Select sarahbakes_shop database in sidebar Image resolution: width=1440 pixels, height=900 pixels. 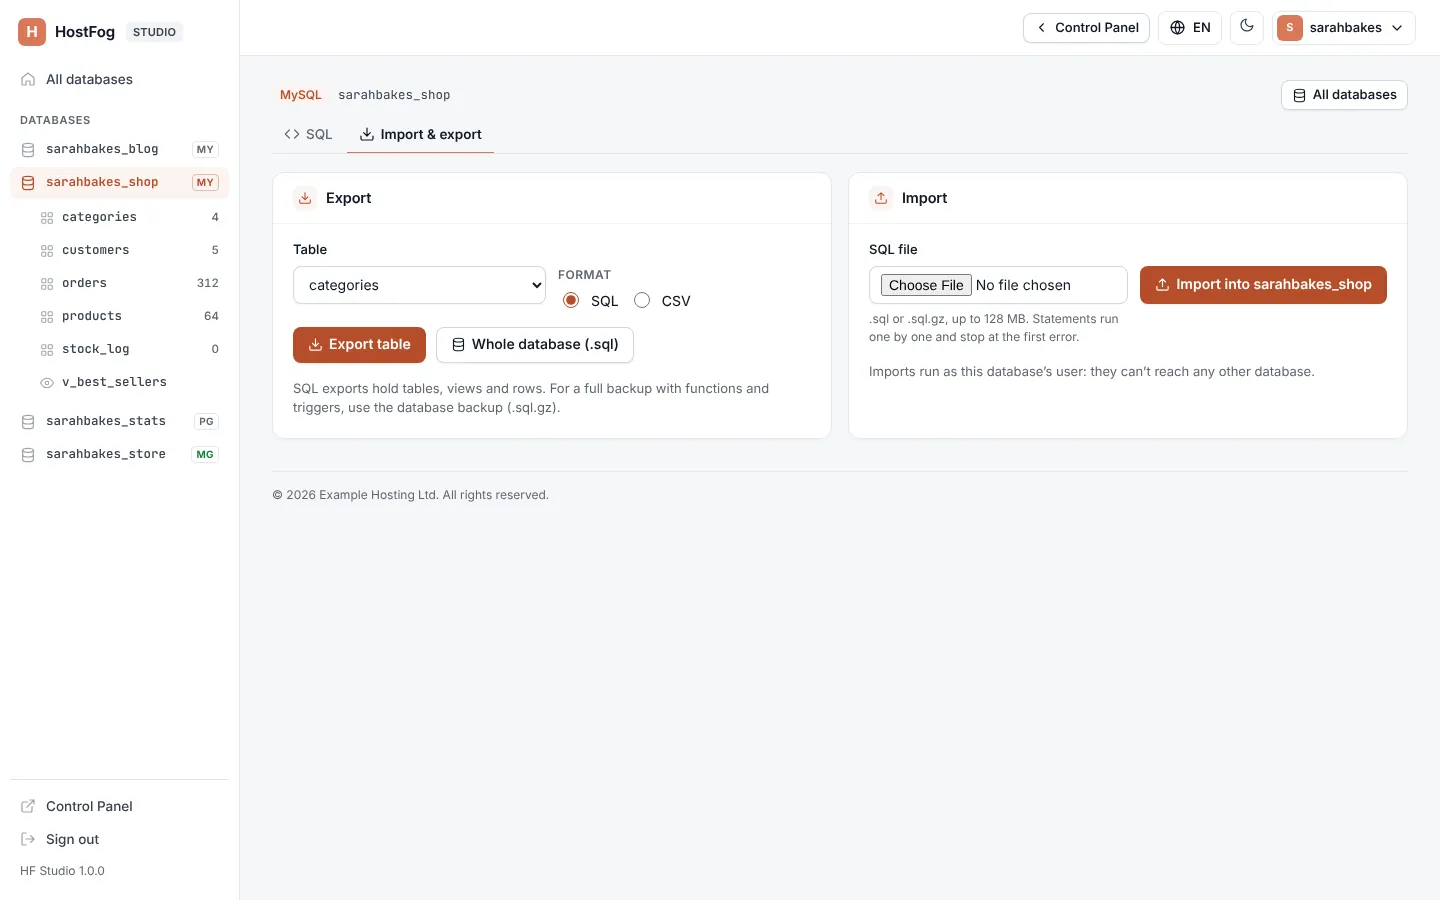pyautogui.click(x=119, y=182)
